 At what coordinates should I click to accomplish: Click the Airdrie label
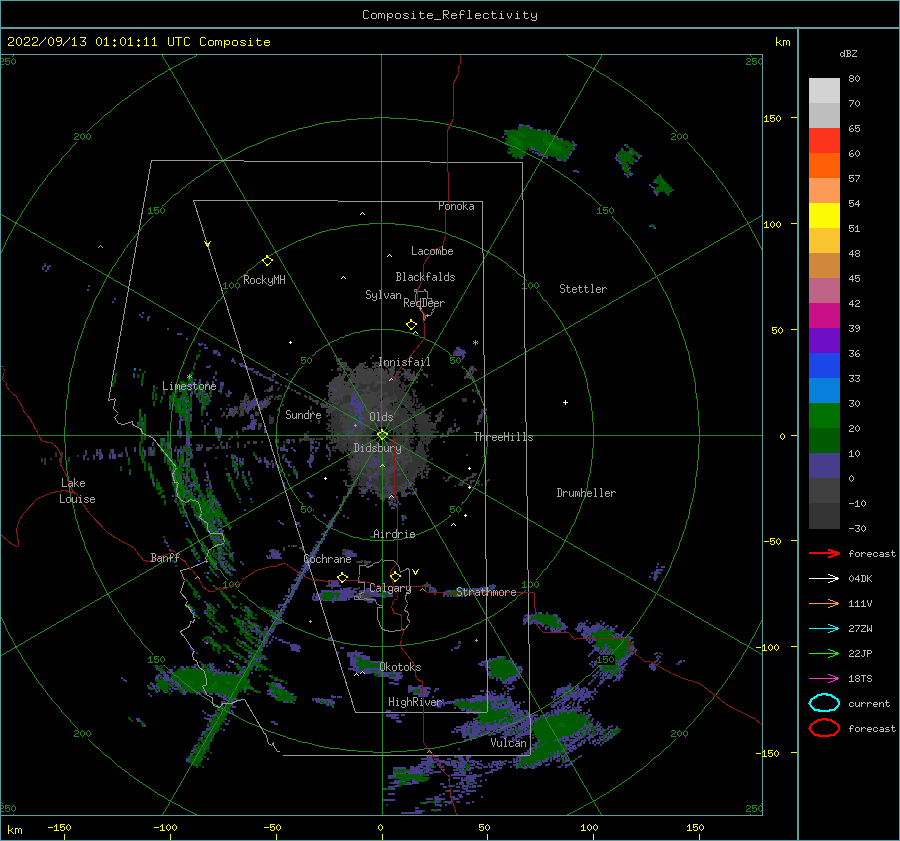(x=394, y=534)
